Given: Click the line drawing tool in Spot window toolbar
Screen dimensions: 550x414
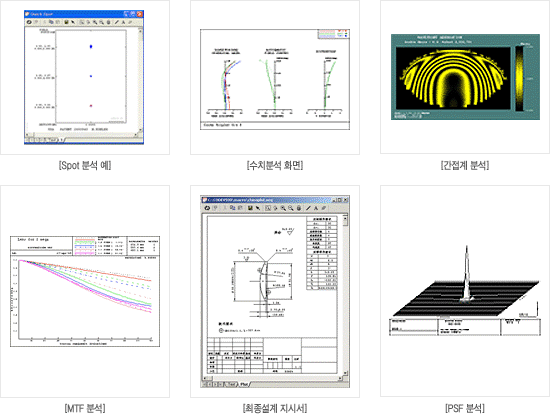Looking at the screenshot, I should (116, 22).
